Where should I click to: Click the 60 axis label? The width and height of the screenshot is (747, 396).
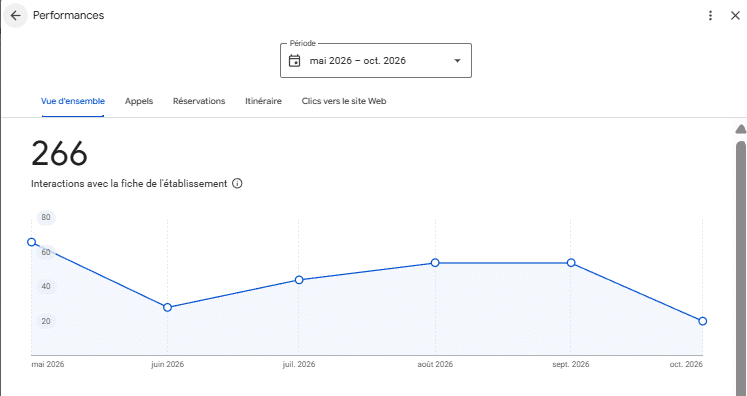click(x=46, y=252)
